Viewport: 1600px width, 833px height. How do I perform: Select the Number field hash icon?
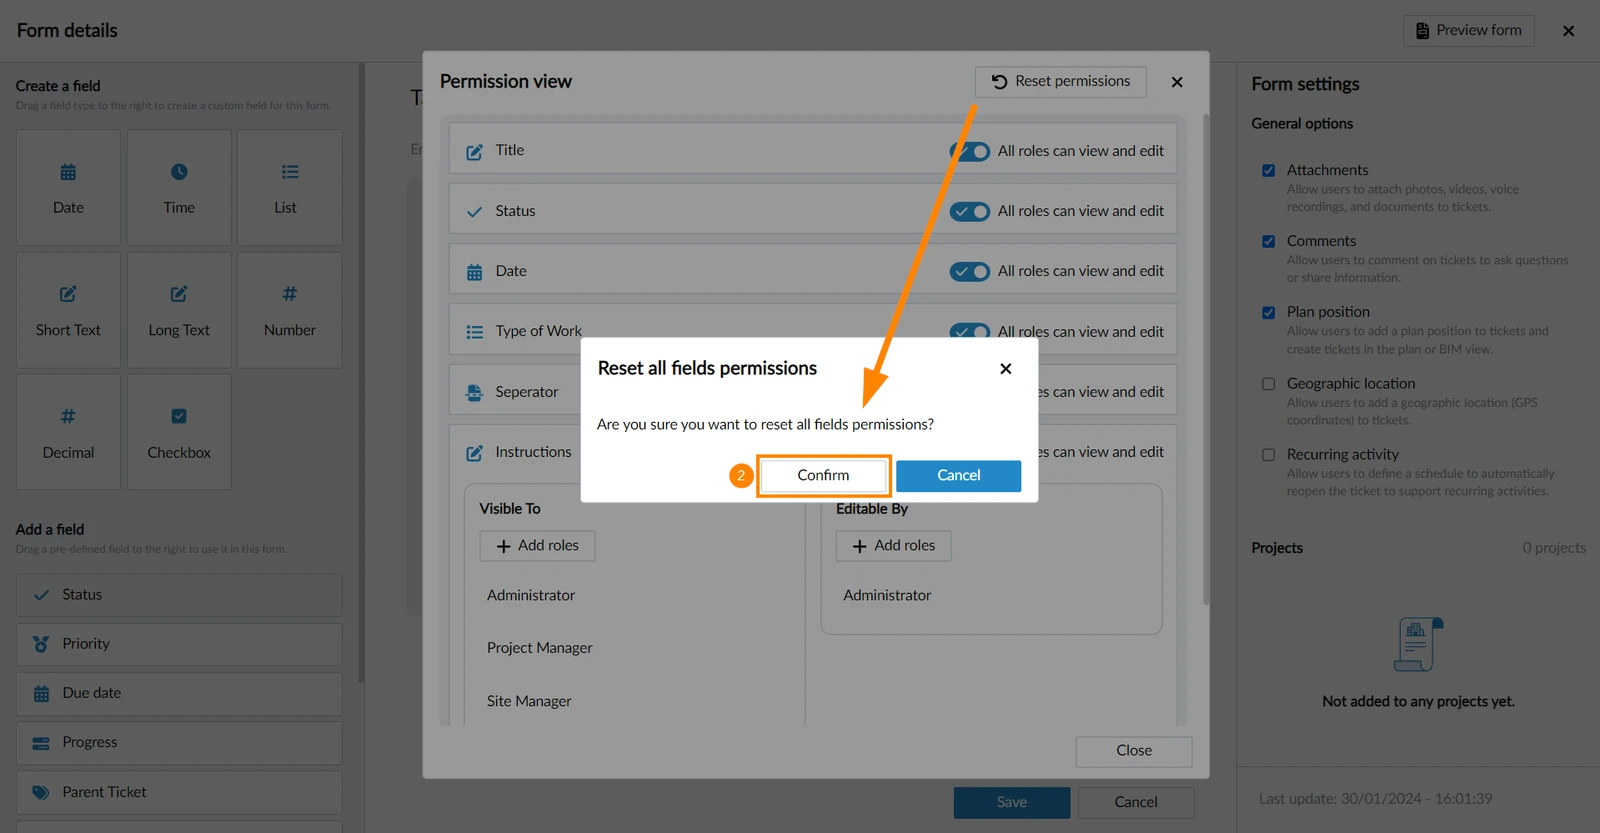290,294
